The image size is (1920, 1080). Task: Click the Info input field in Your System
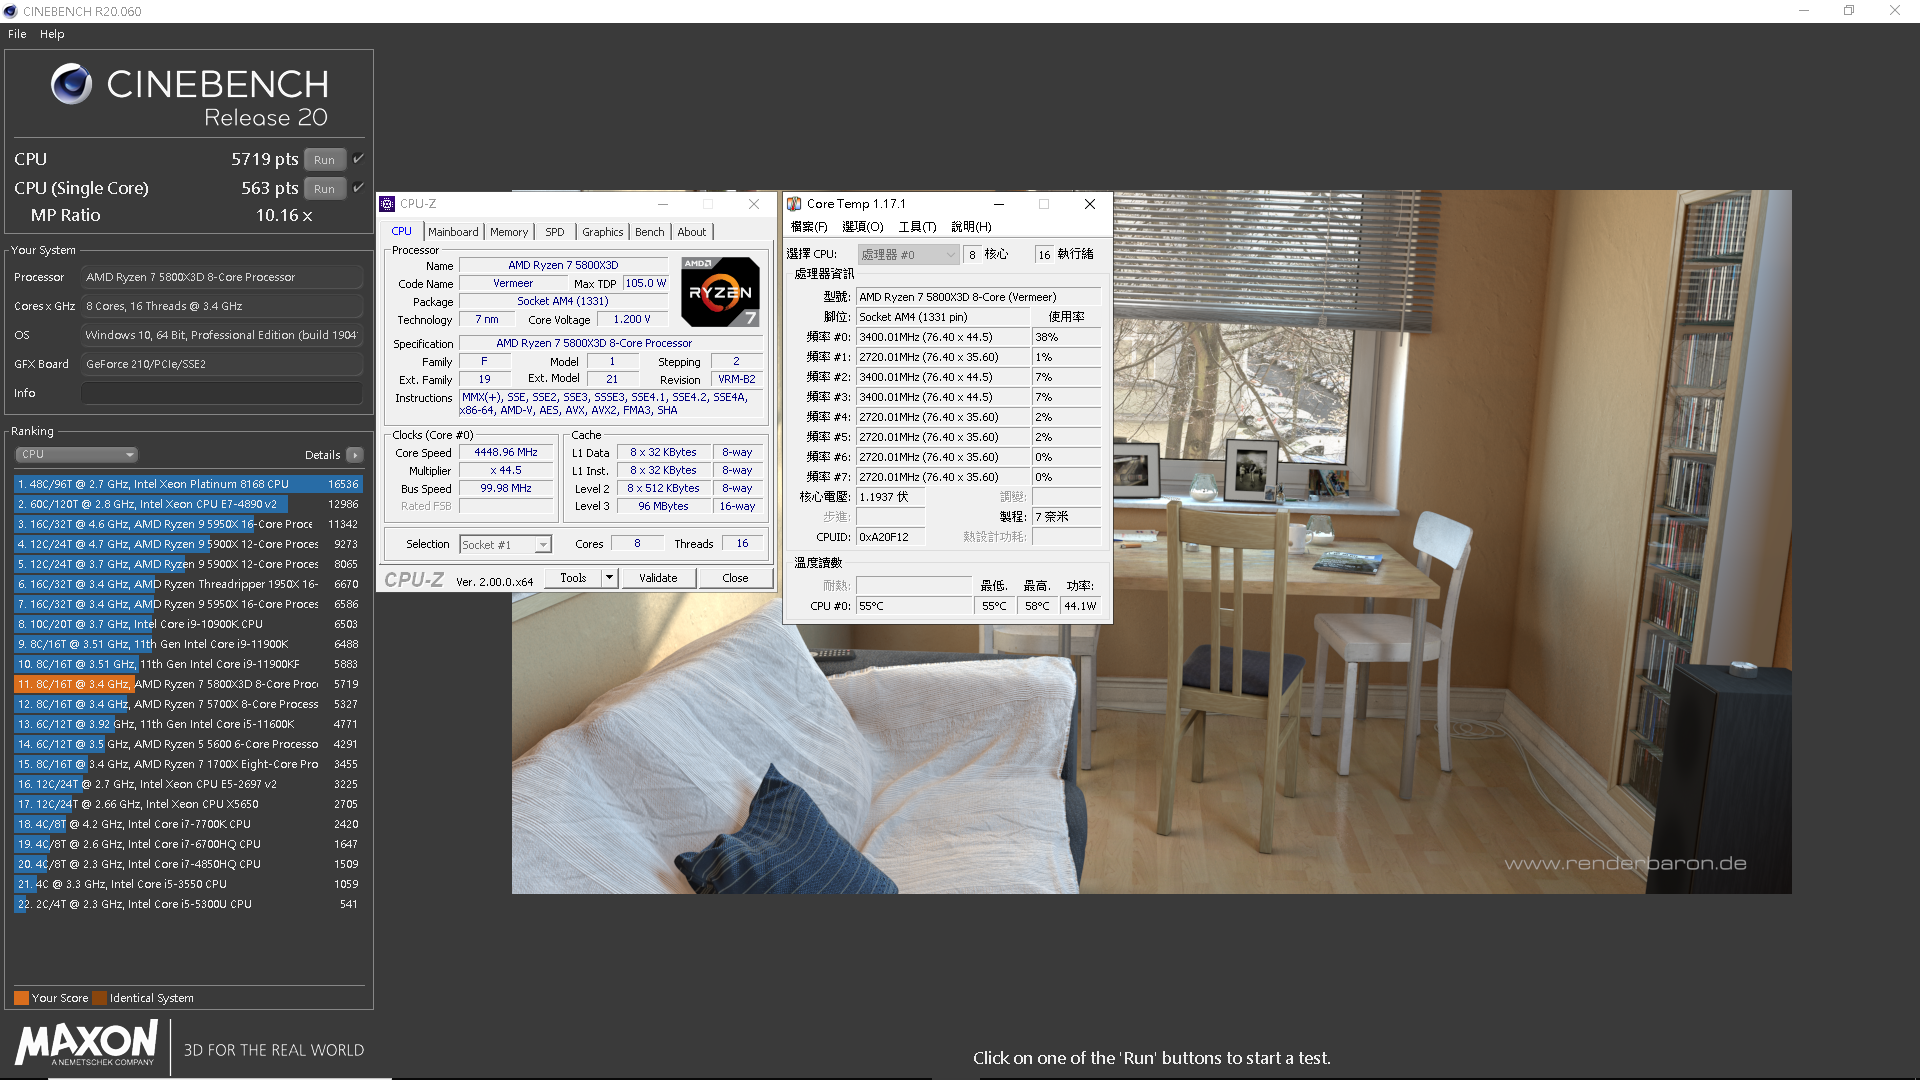pos(222,393)
